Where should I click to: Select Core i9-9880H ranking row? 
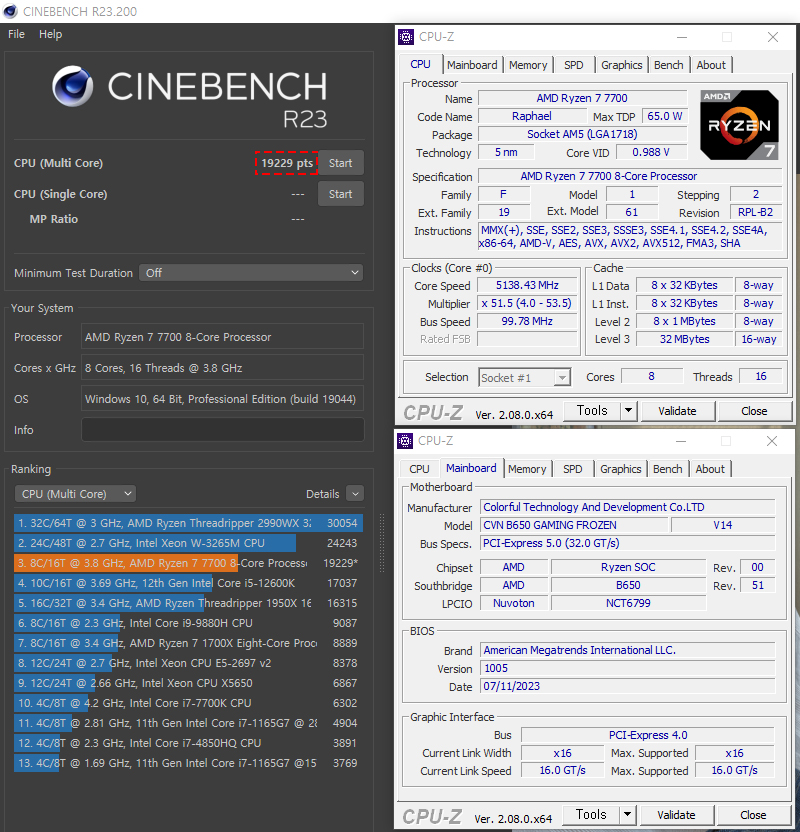point(188,623)
